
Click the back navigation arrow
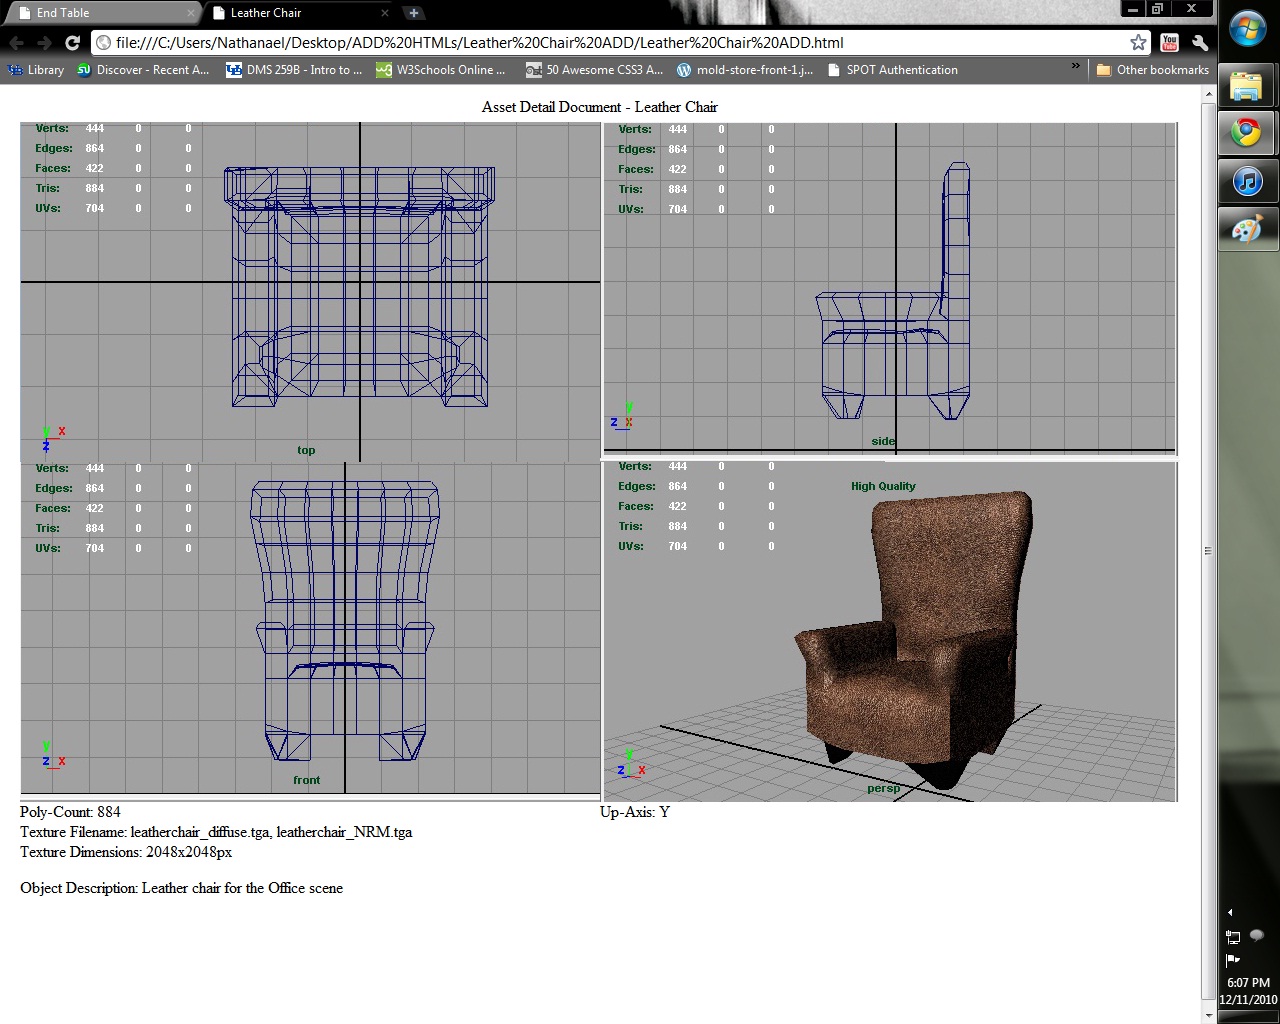click(x=17, y=43)
